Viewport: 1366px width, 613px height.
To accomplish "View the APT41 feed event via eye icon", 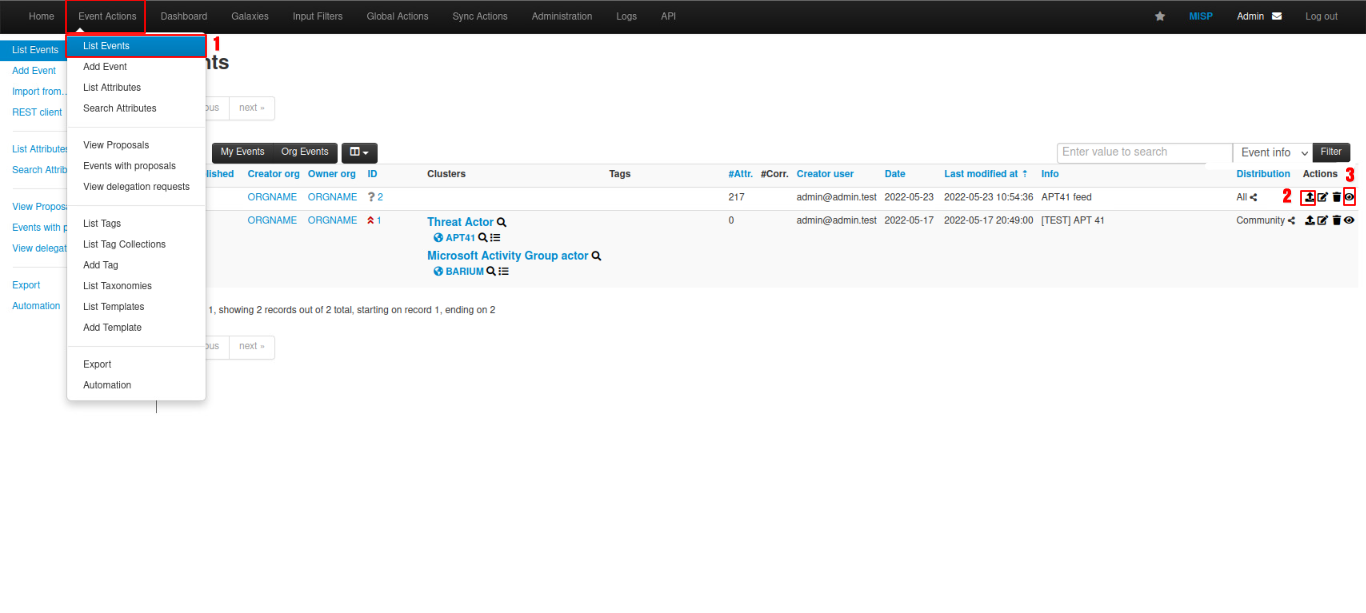I will point(1349,197).
